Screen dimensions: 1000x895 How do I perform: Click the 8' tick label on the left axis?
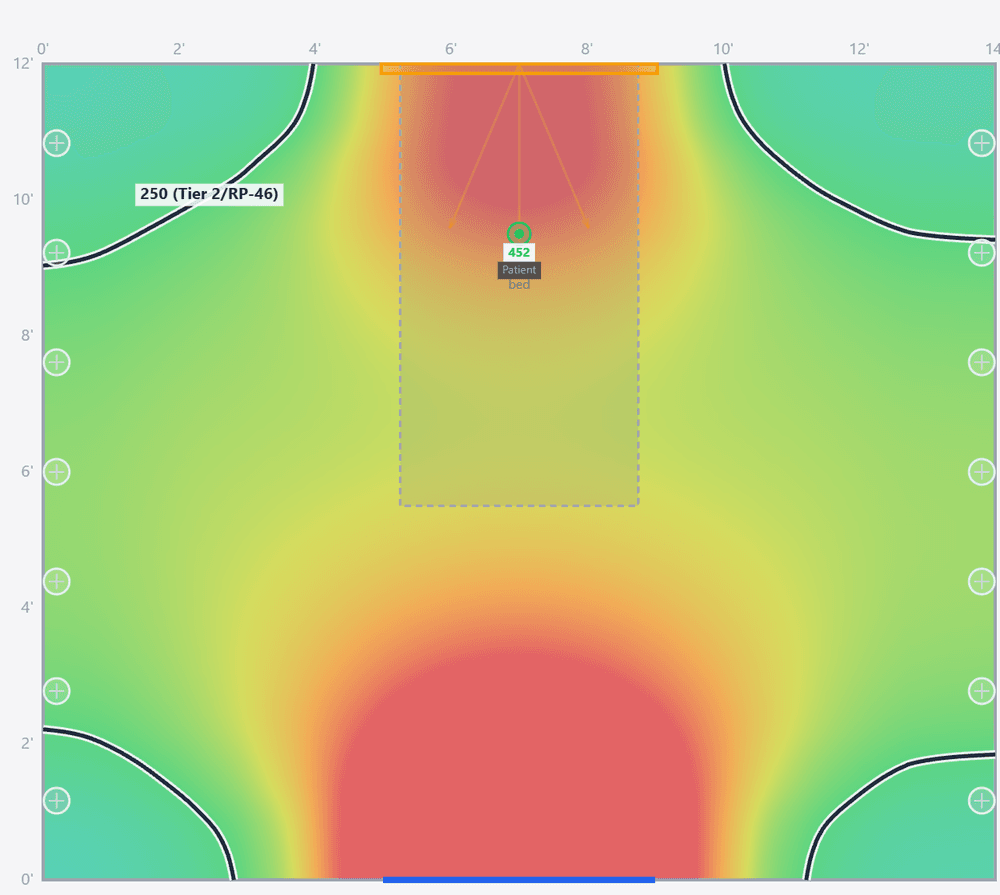27,336
